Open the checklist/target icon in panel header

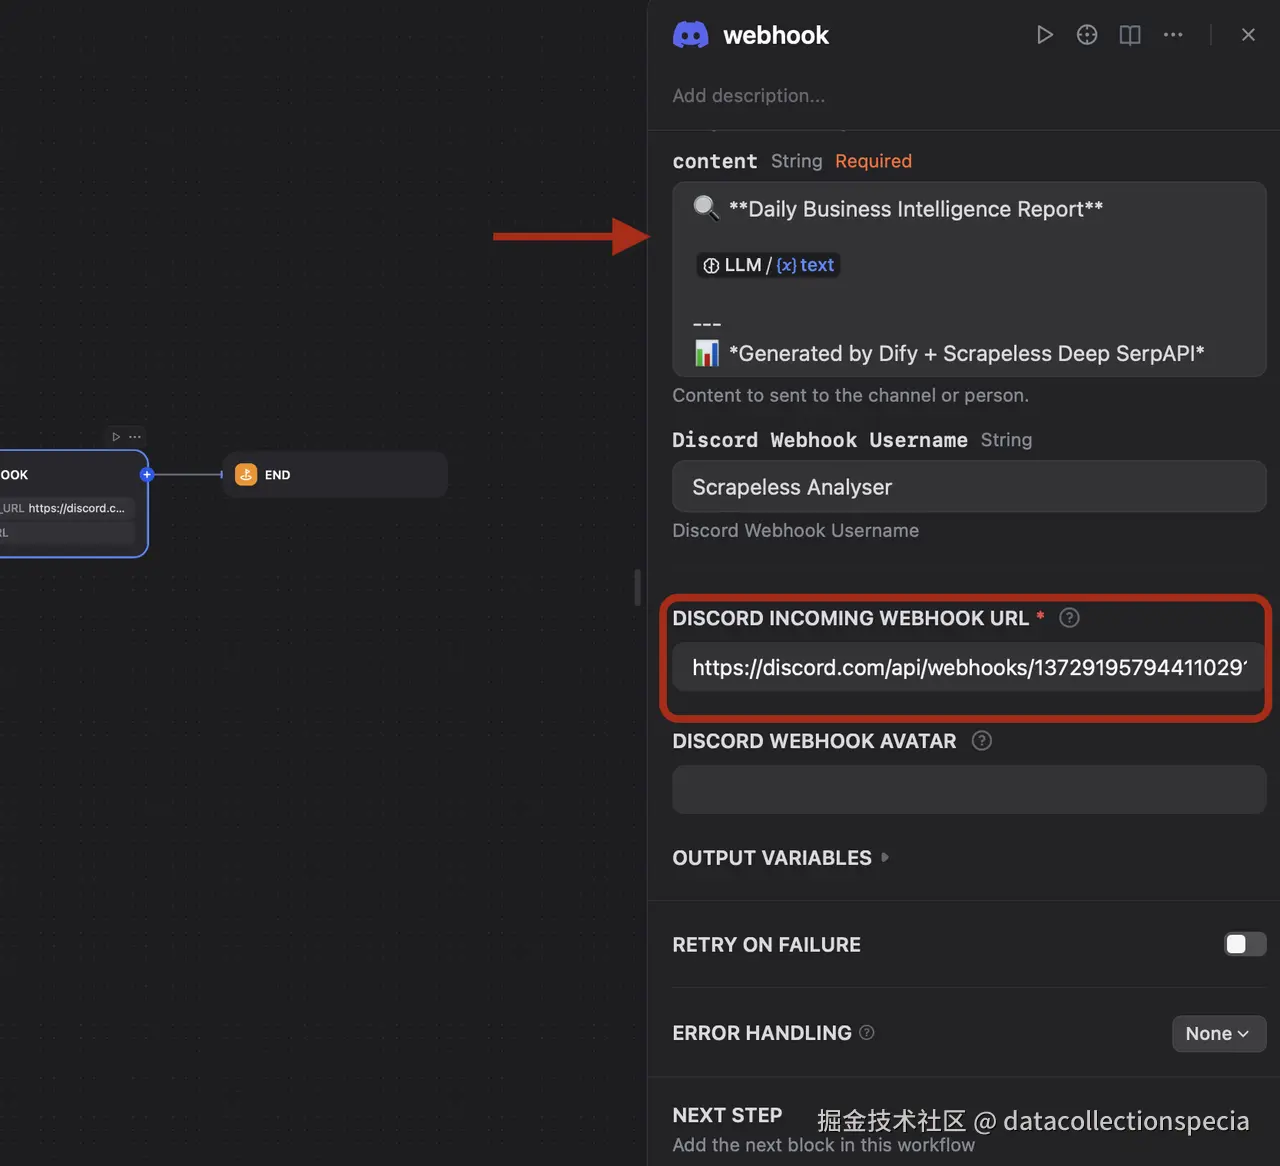point(1087,34)
